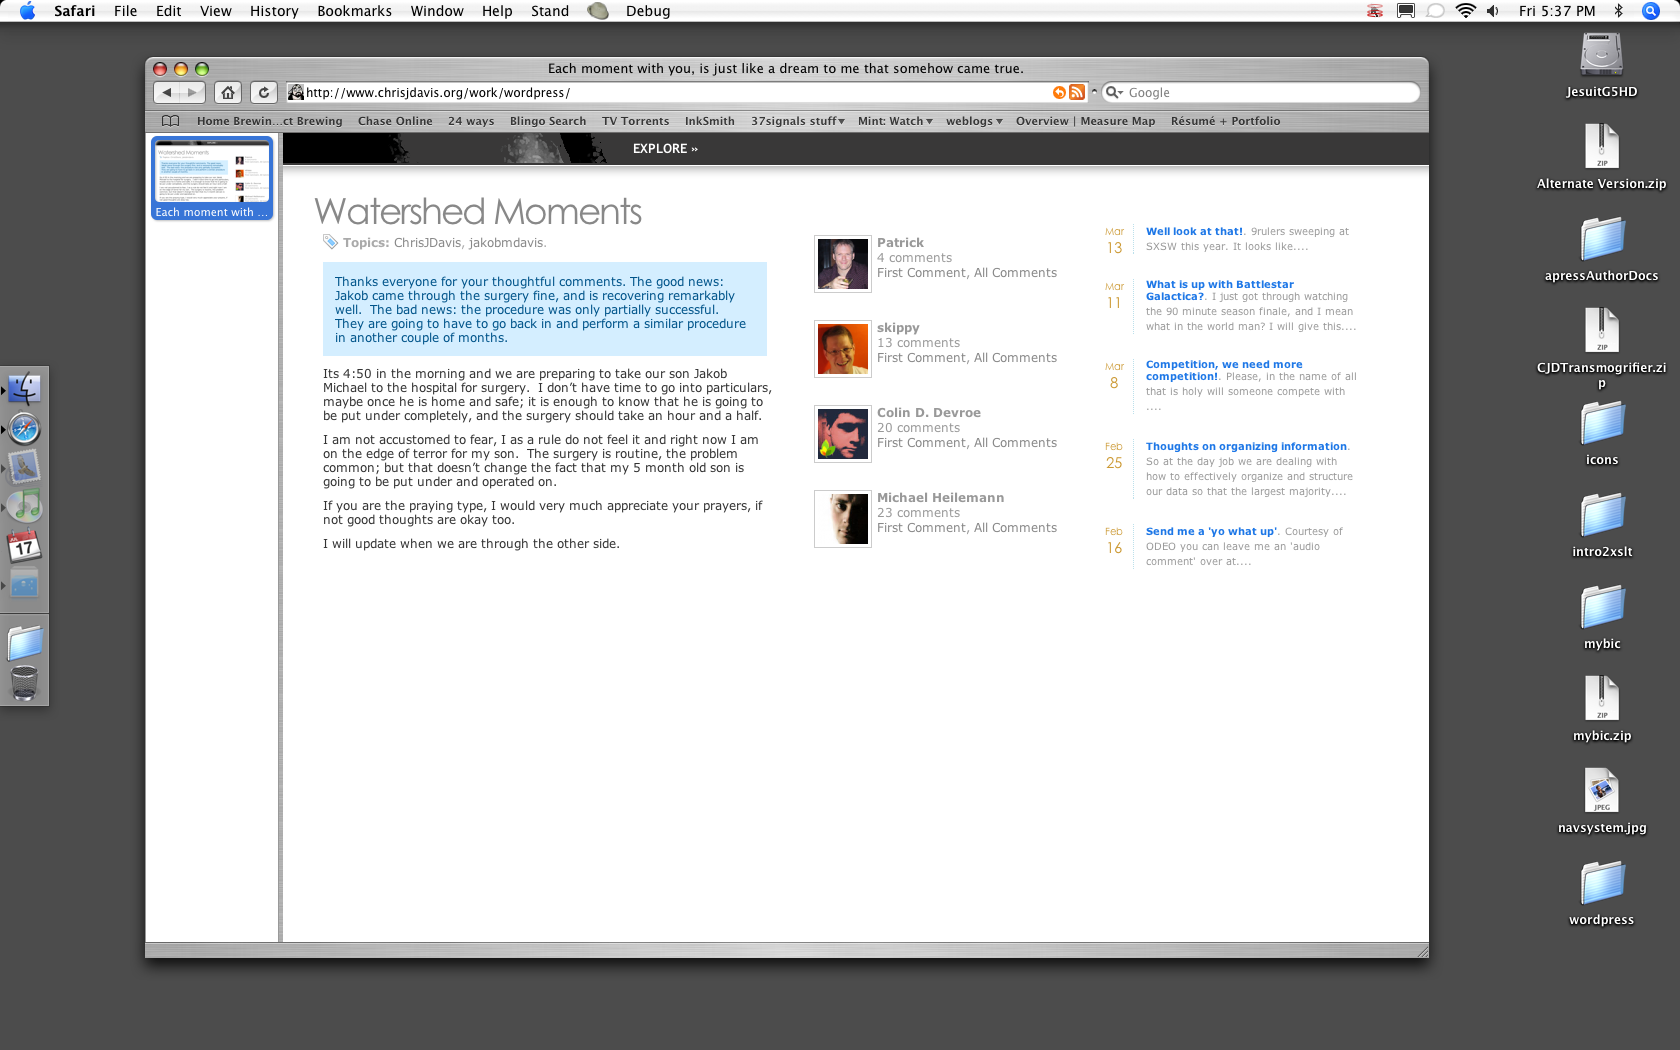Open the History menu

point(274,11)
